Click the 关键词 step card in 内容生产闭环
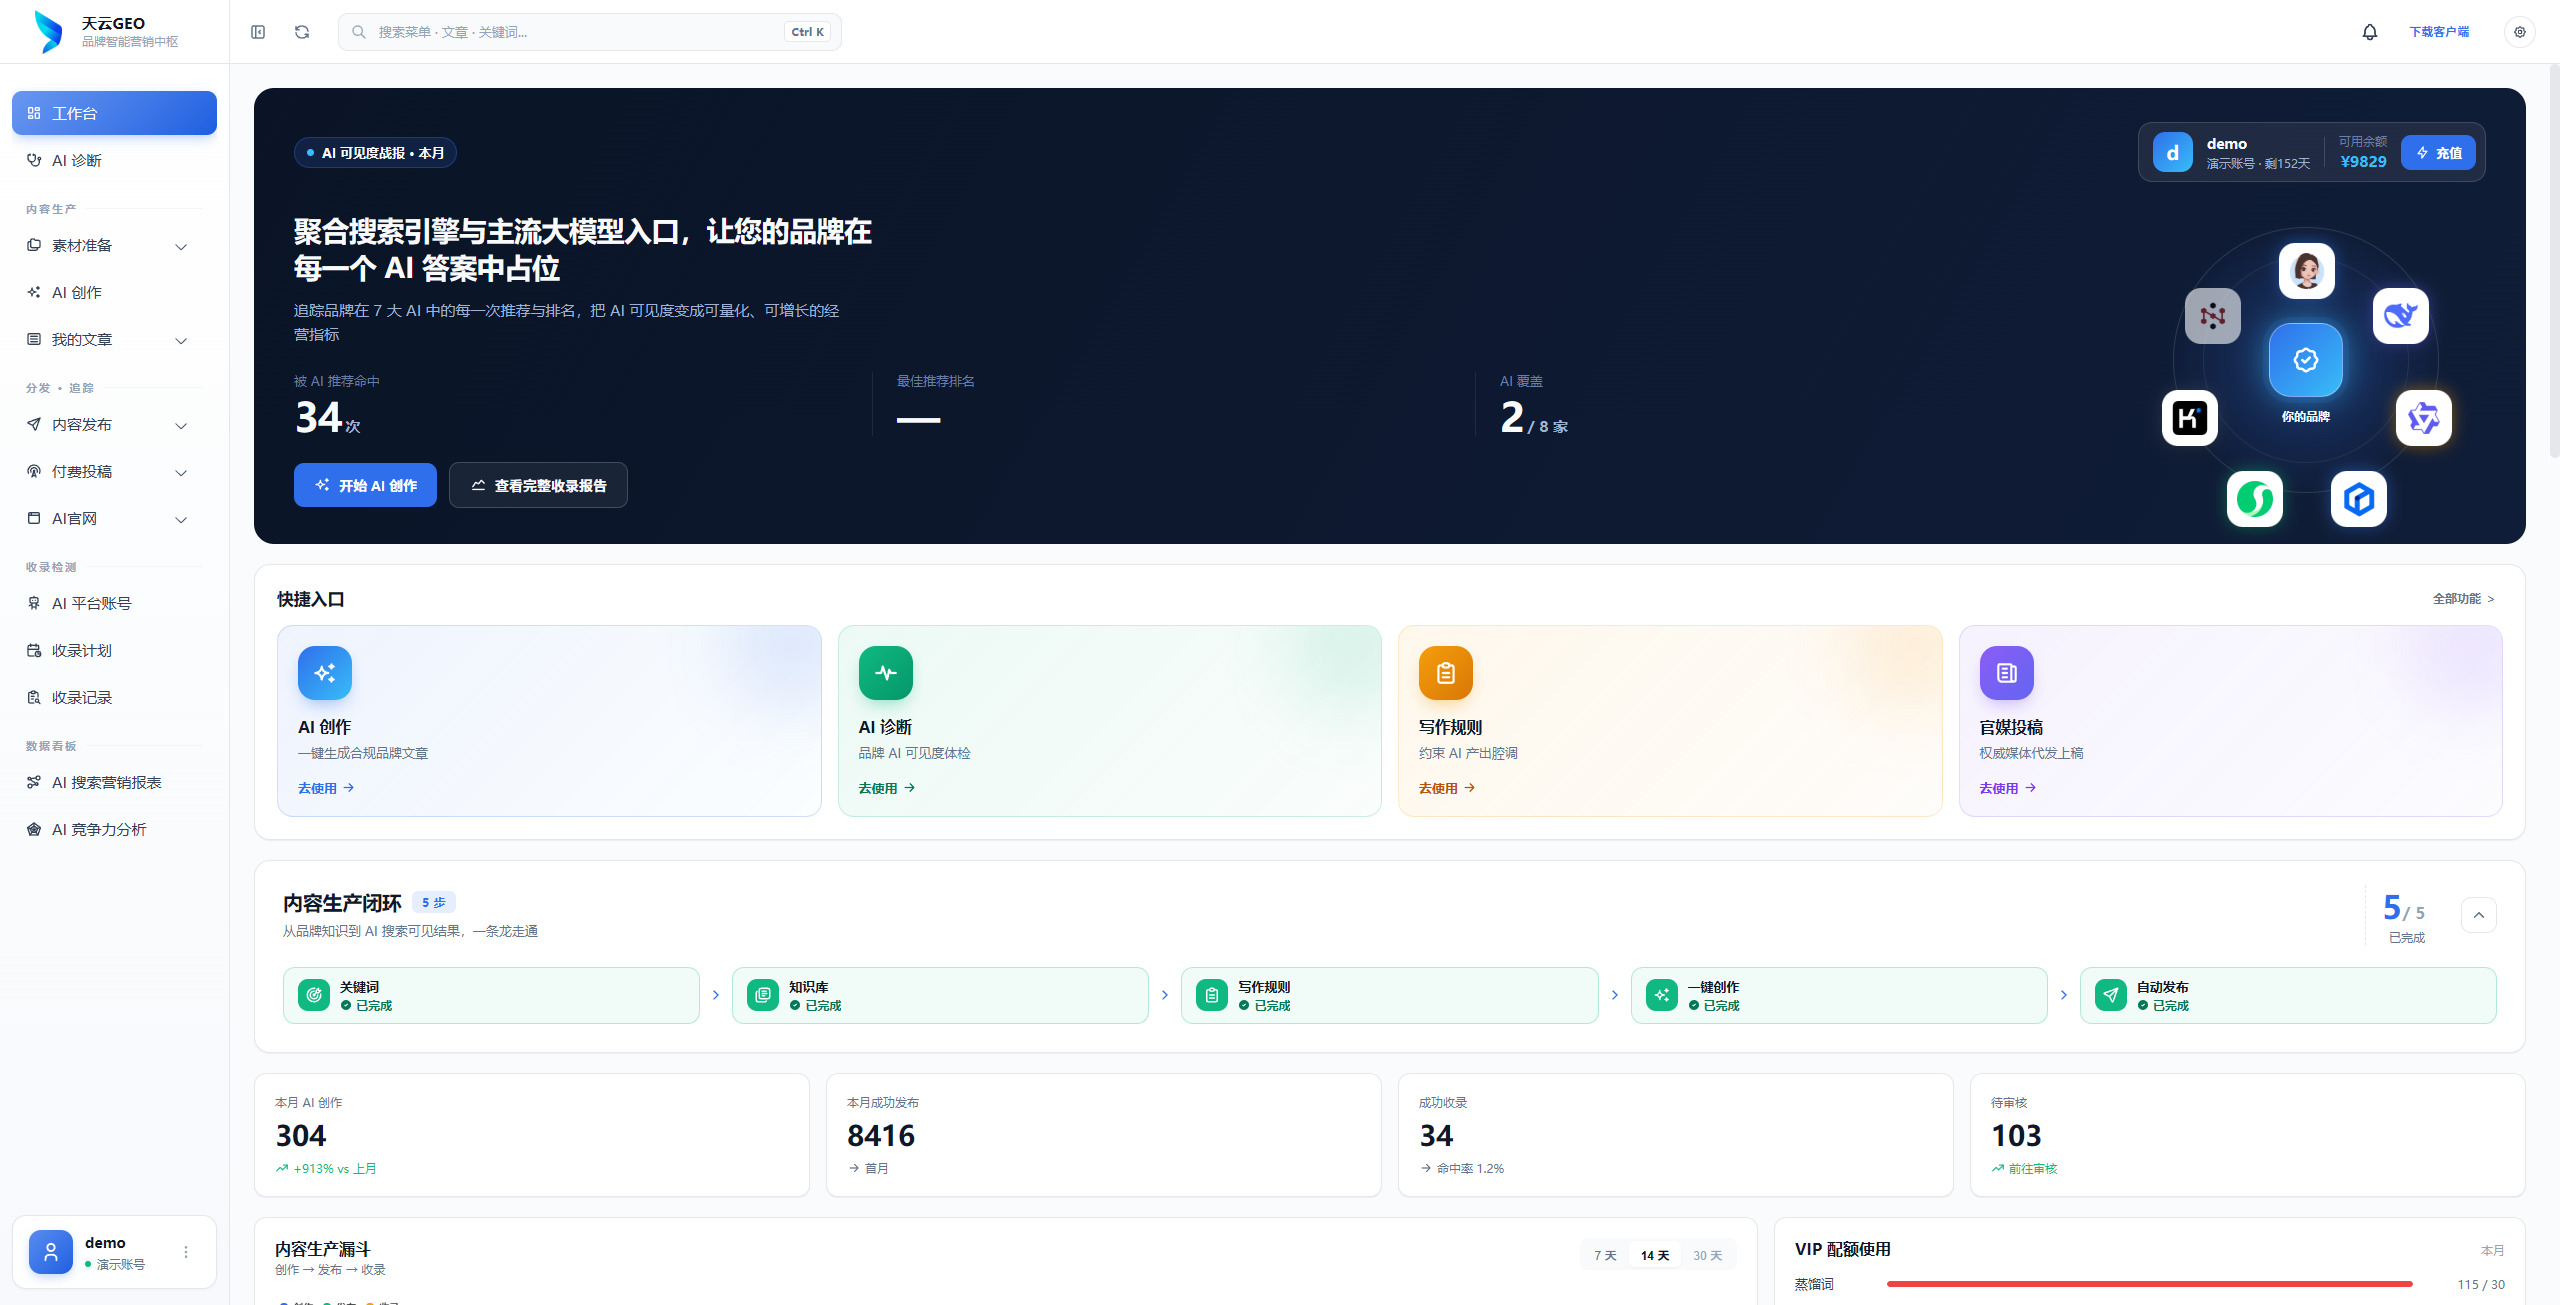Screen dimensions: 2560x1305 tap(491, 995)
